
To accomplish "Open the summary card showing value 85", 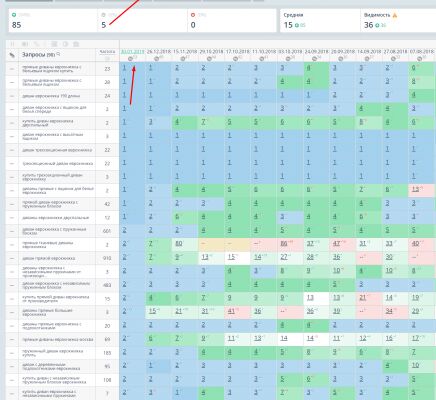I will click(x=53, y=21).
